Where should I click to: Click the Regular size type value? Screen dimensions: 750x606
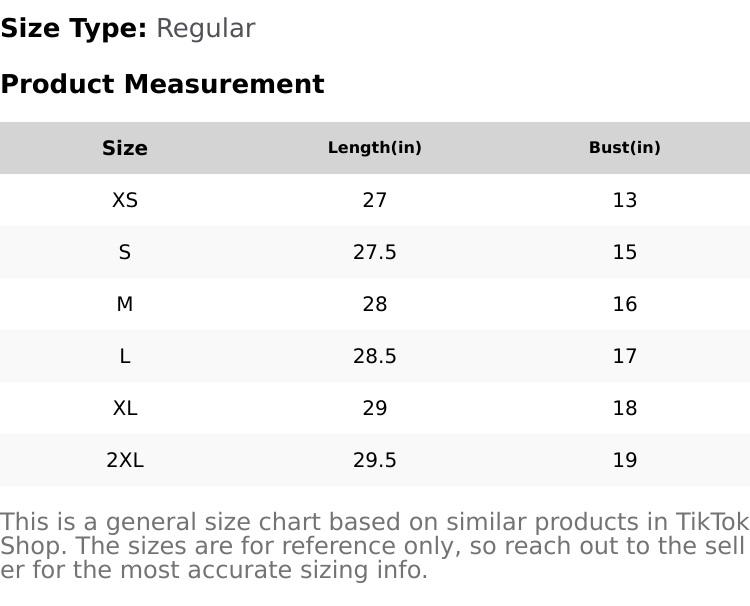(x=206, y=29)
